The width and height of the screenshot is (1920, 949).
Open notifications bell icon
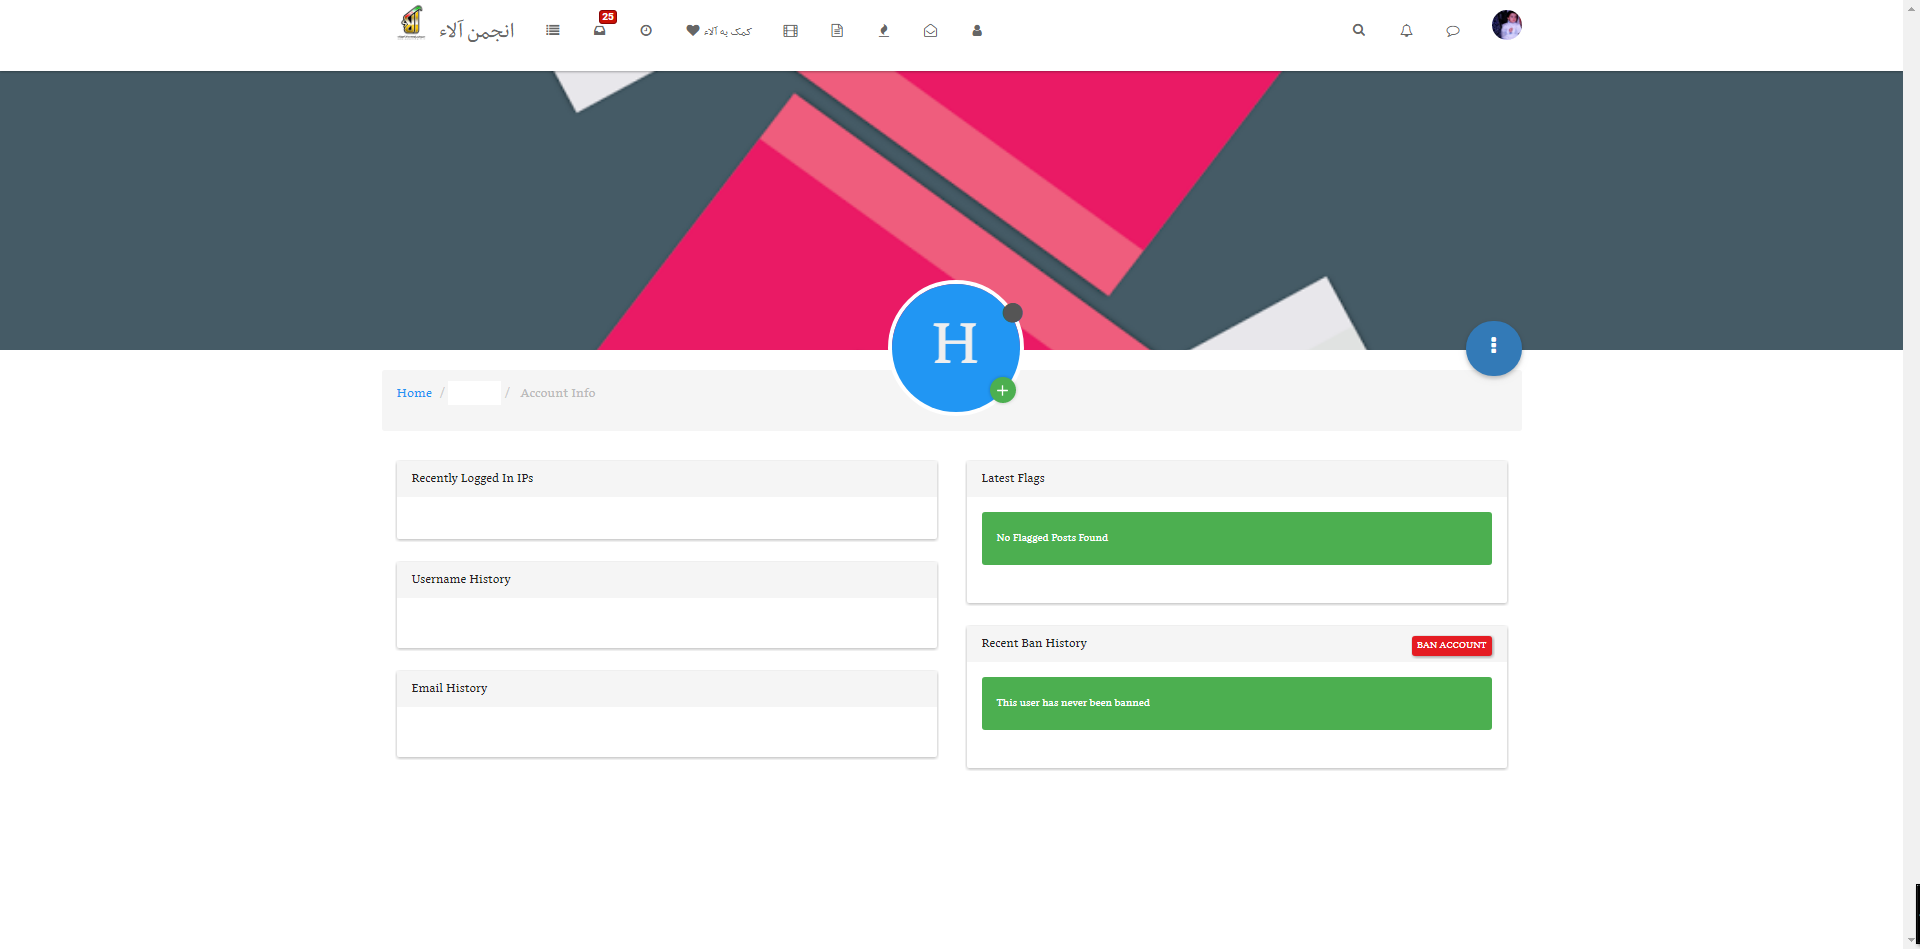[1406, 31]
